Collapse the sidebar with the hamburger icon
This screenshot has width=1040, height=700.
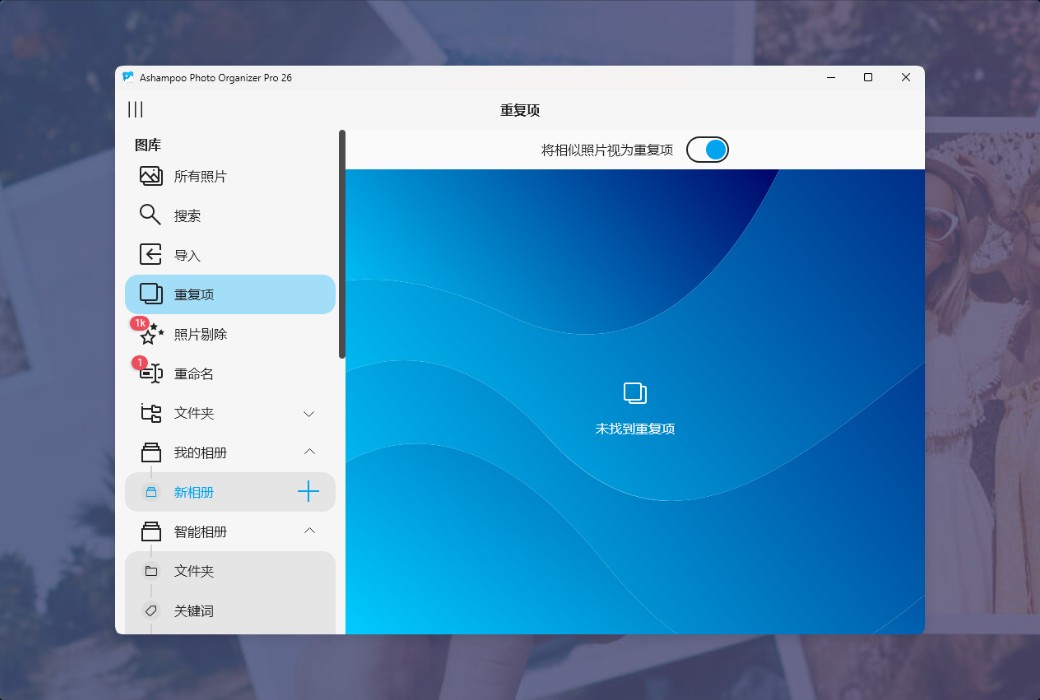click(x=135, y=109)
